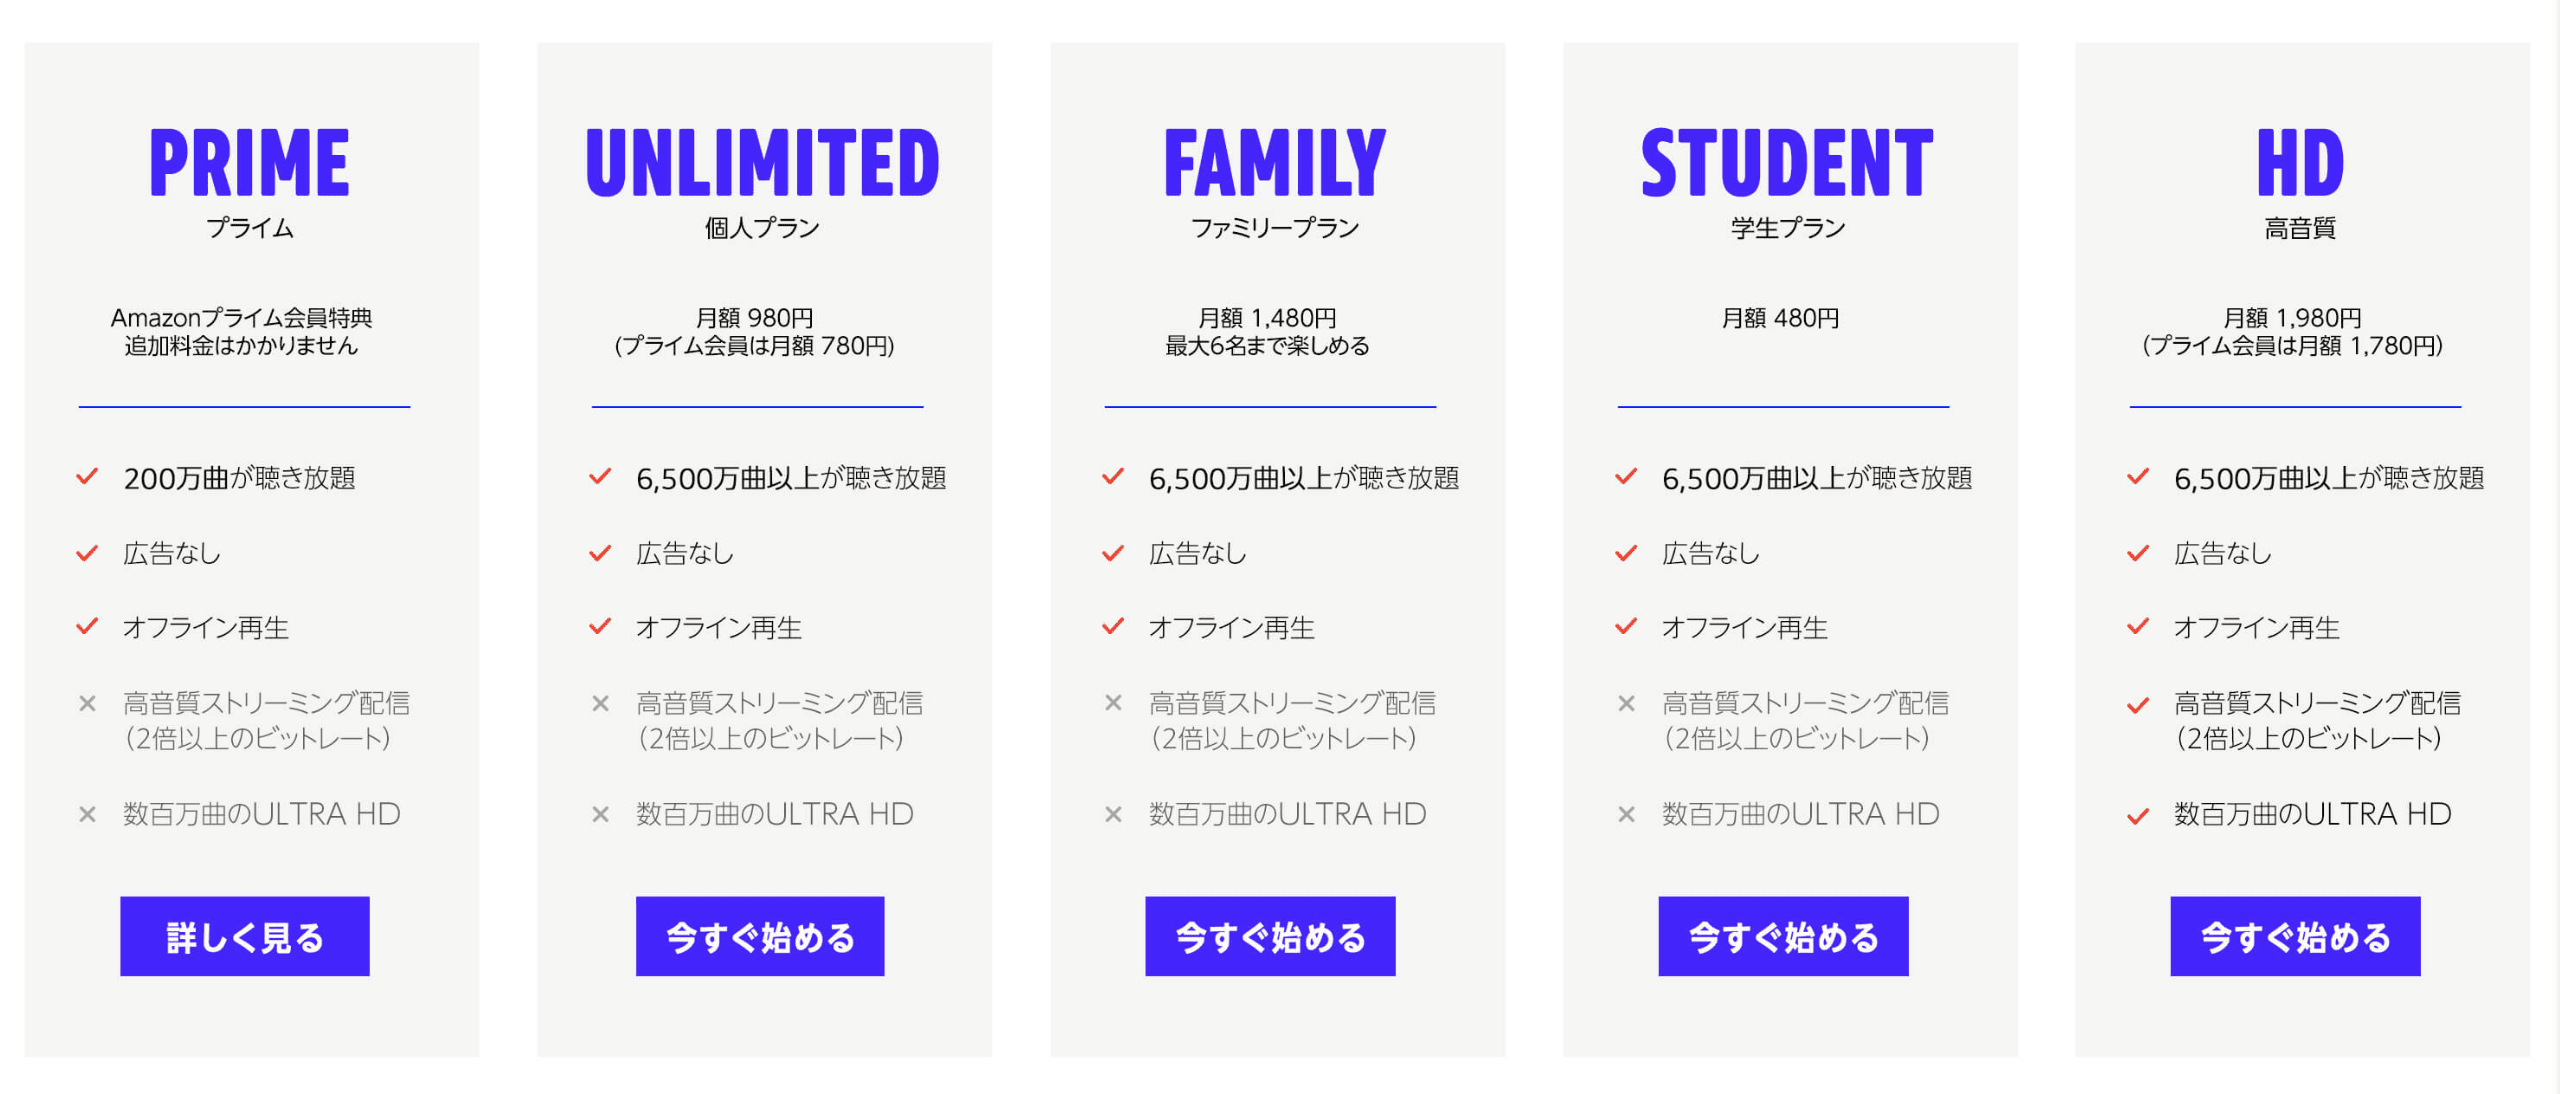This screenshot has height=1094, width=2560.
Task: Click the HD plan heading
Action: pyautogui.click(x=2300, y=163)
